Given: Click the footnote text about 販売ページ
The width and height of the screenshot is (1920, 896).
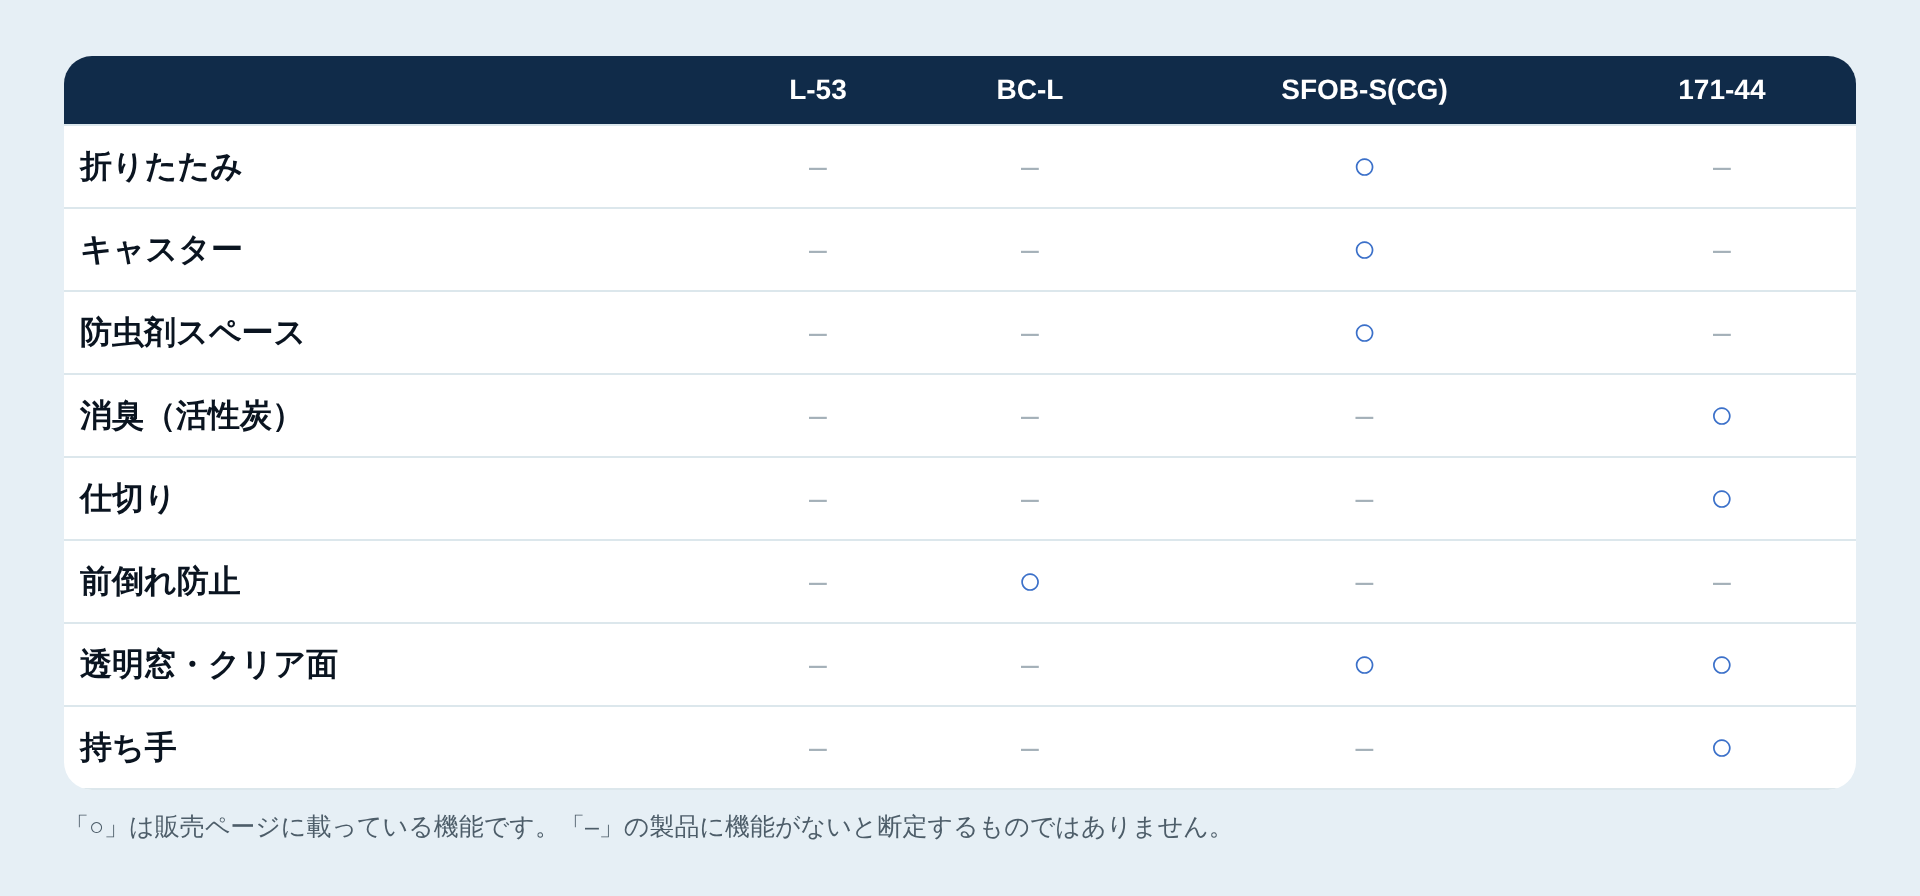Looking at the screenshot, I should tap(650, 828).
